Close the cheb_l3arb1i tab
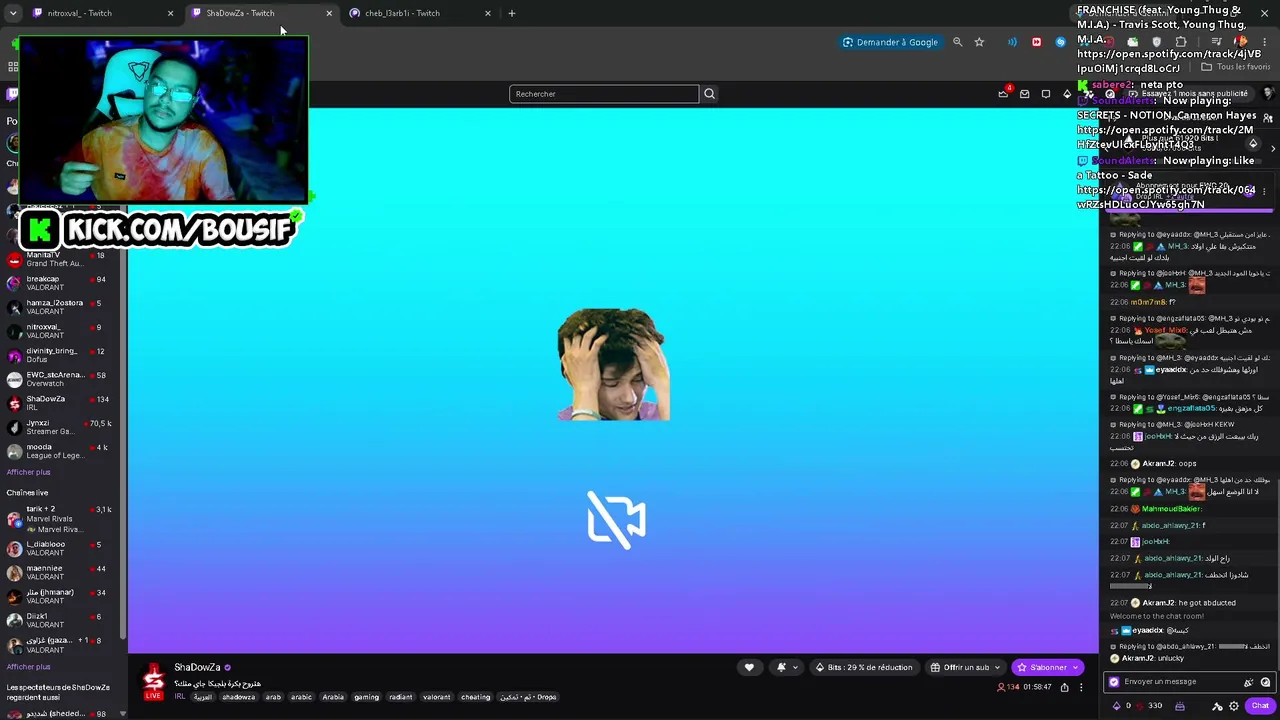The height and width of the screenshot is (720, 1280). click(488, 13)
